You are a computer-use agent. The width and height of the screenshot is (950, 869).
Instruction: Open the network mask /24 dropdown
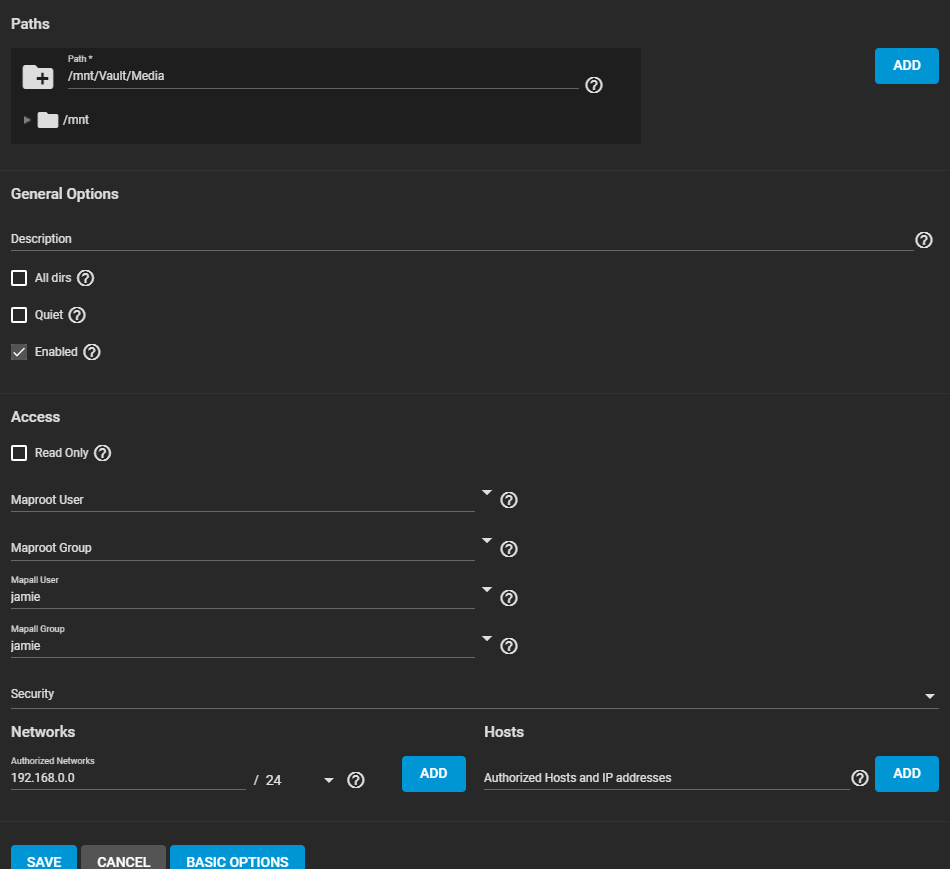pyautogui.click(x=328, y=780)
